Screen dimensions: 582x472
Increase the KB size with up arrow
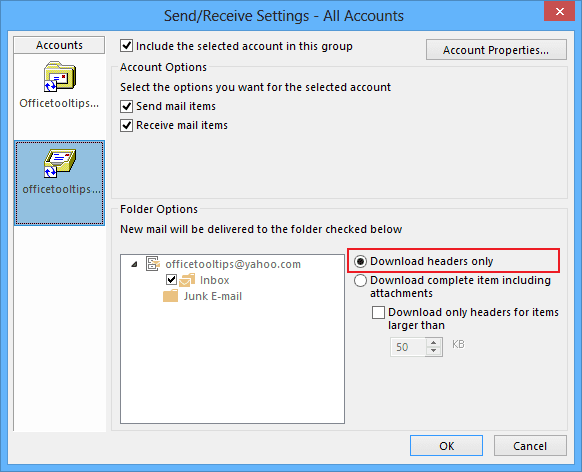tap(434, 342)
